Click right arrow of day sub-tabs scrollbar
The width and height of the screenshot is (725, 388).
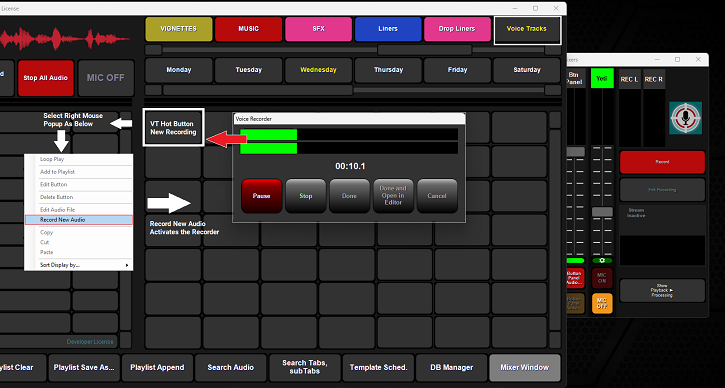tap(553, 90)
